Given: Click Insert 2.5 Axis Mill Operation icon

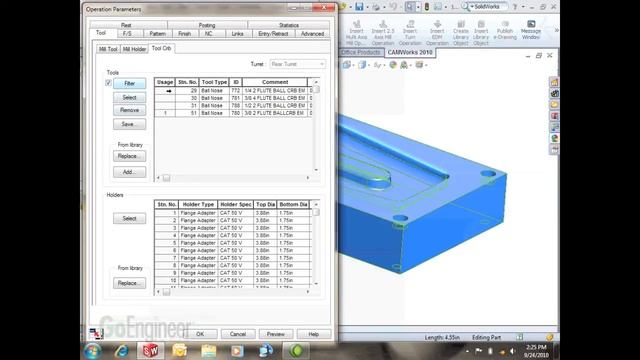Looking at the screenshot, I should pos(383,24).
